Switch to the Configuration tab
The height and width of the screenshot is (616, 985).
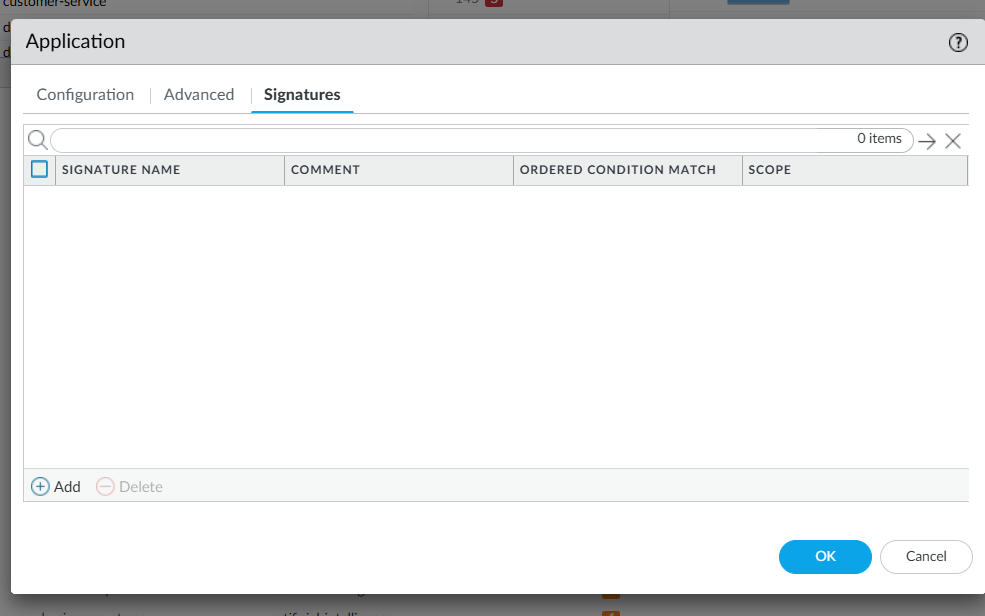85,94
